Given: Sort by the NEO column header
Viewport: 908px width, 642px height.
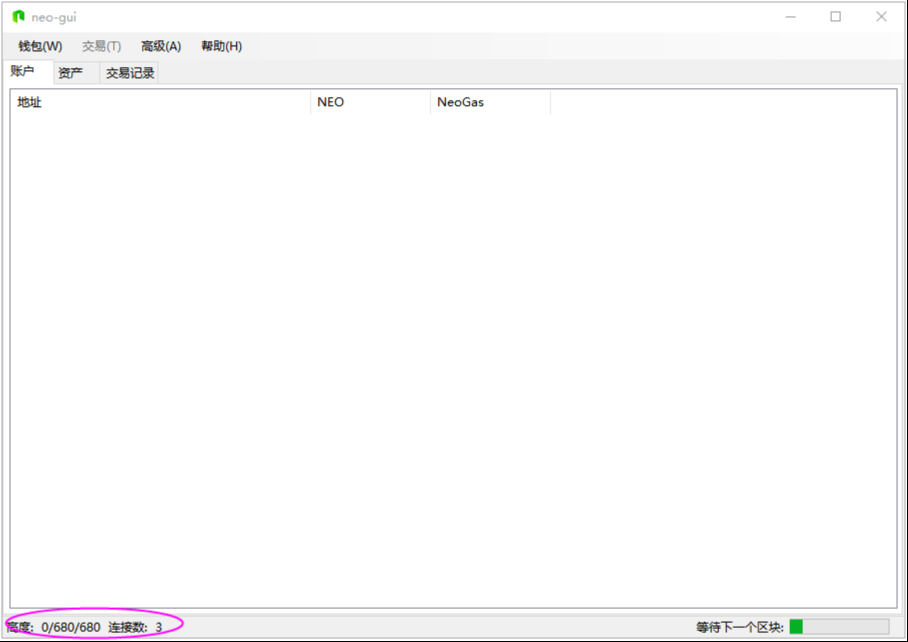Looking at the screenshot, I should 371,102.
